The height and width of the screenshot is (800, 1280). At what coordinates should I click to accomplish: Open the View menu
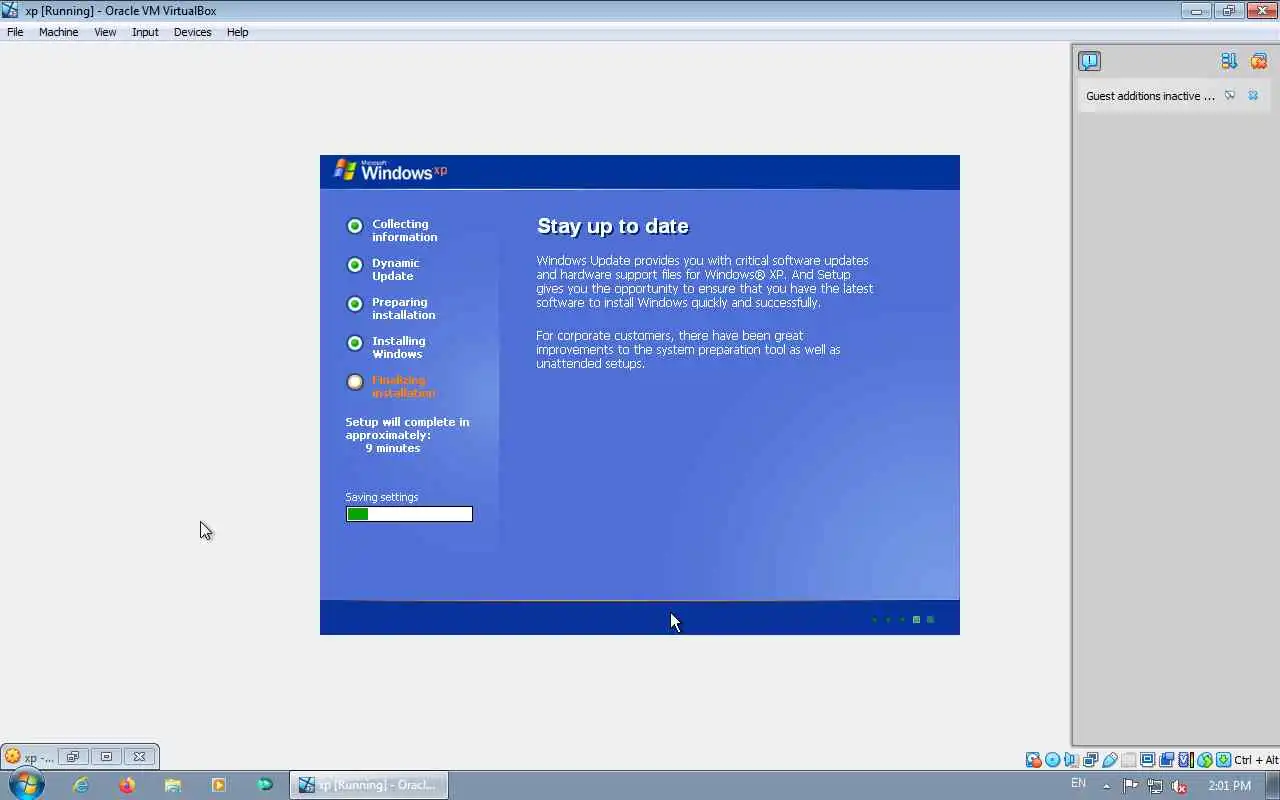(x=105, y=32)
